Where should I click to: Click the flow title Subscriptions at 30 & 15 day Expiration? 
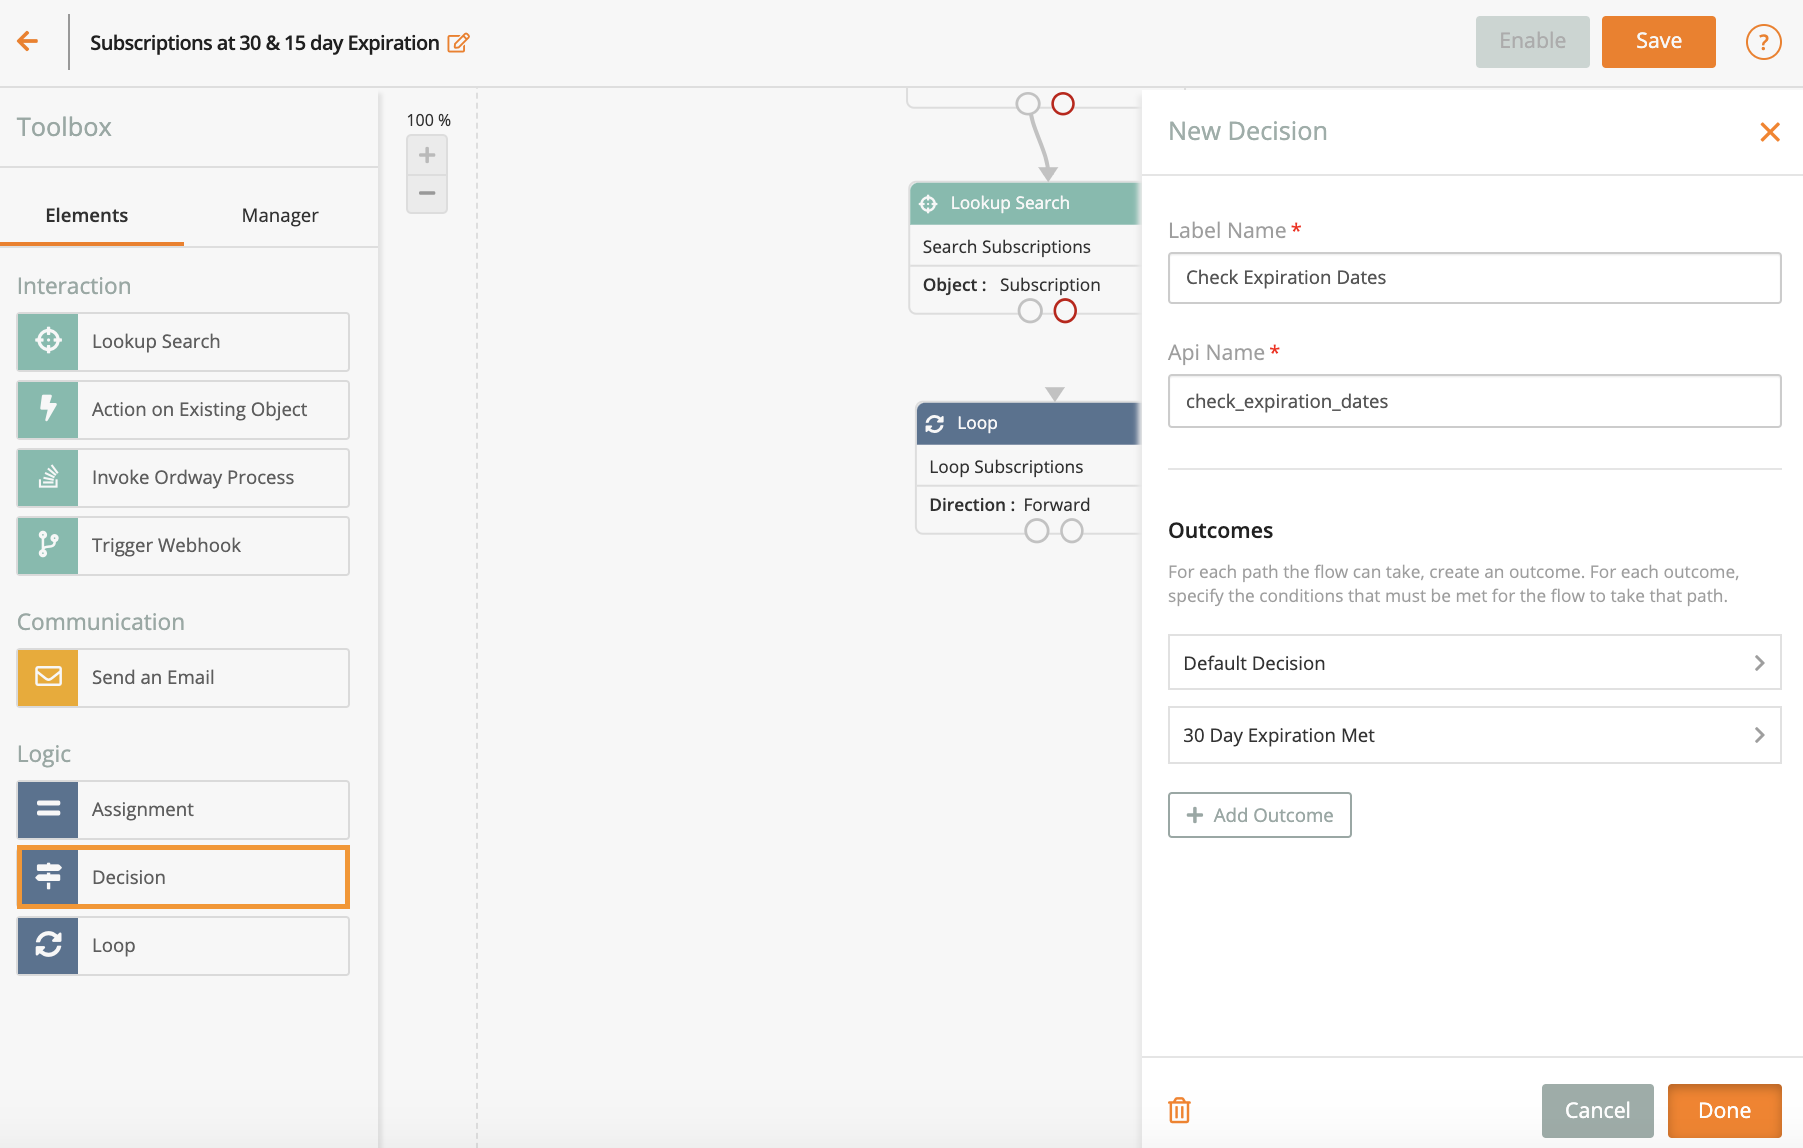265,43
